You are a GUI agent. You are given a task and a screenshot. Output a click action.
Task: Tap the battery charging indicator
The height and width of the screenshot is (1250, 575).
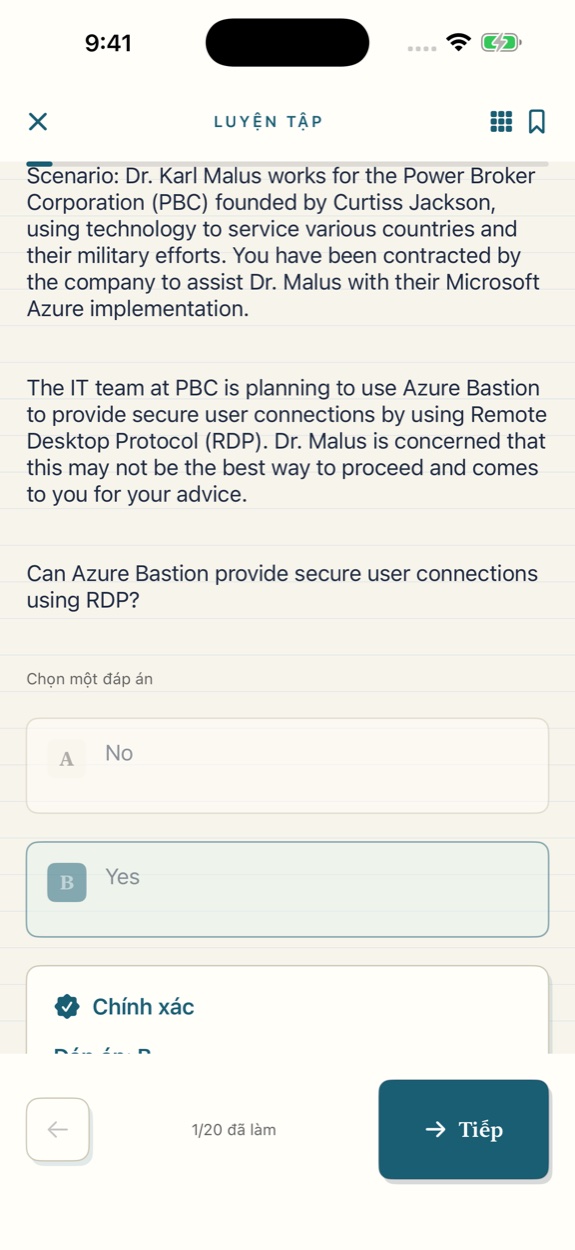point(501,43)
